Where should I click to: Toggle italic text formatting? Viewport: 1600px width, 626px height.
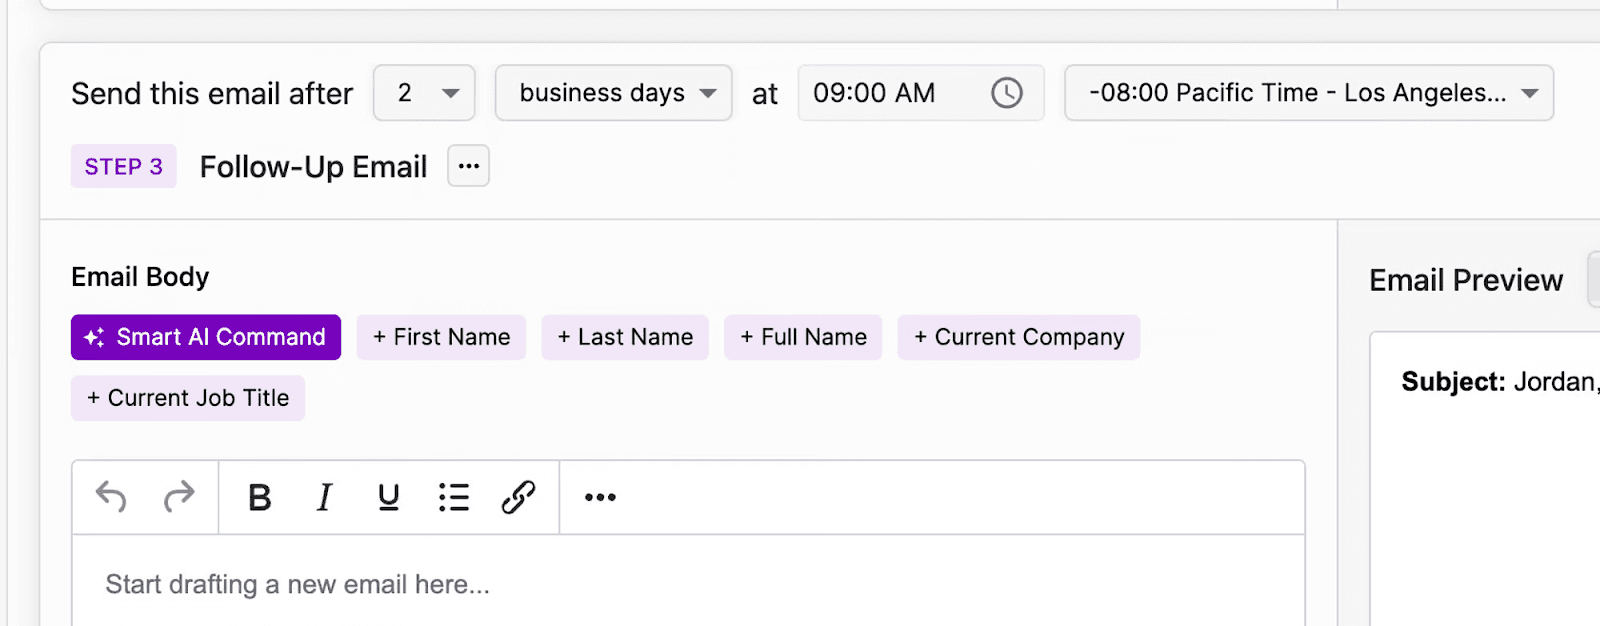[x=324, y=497]
